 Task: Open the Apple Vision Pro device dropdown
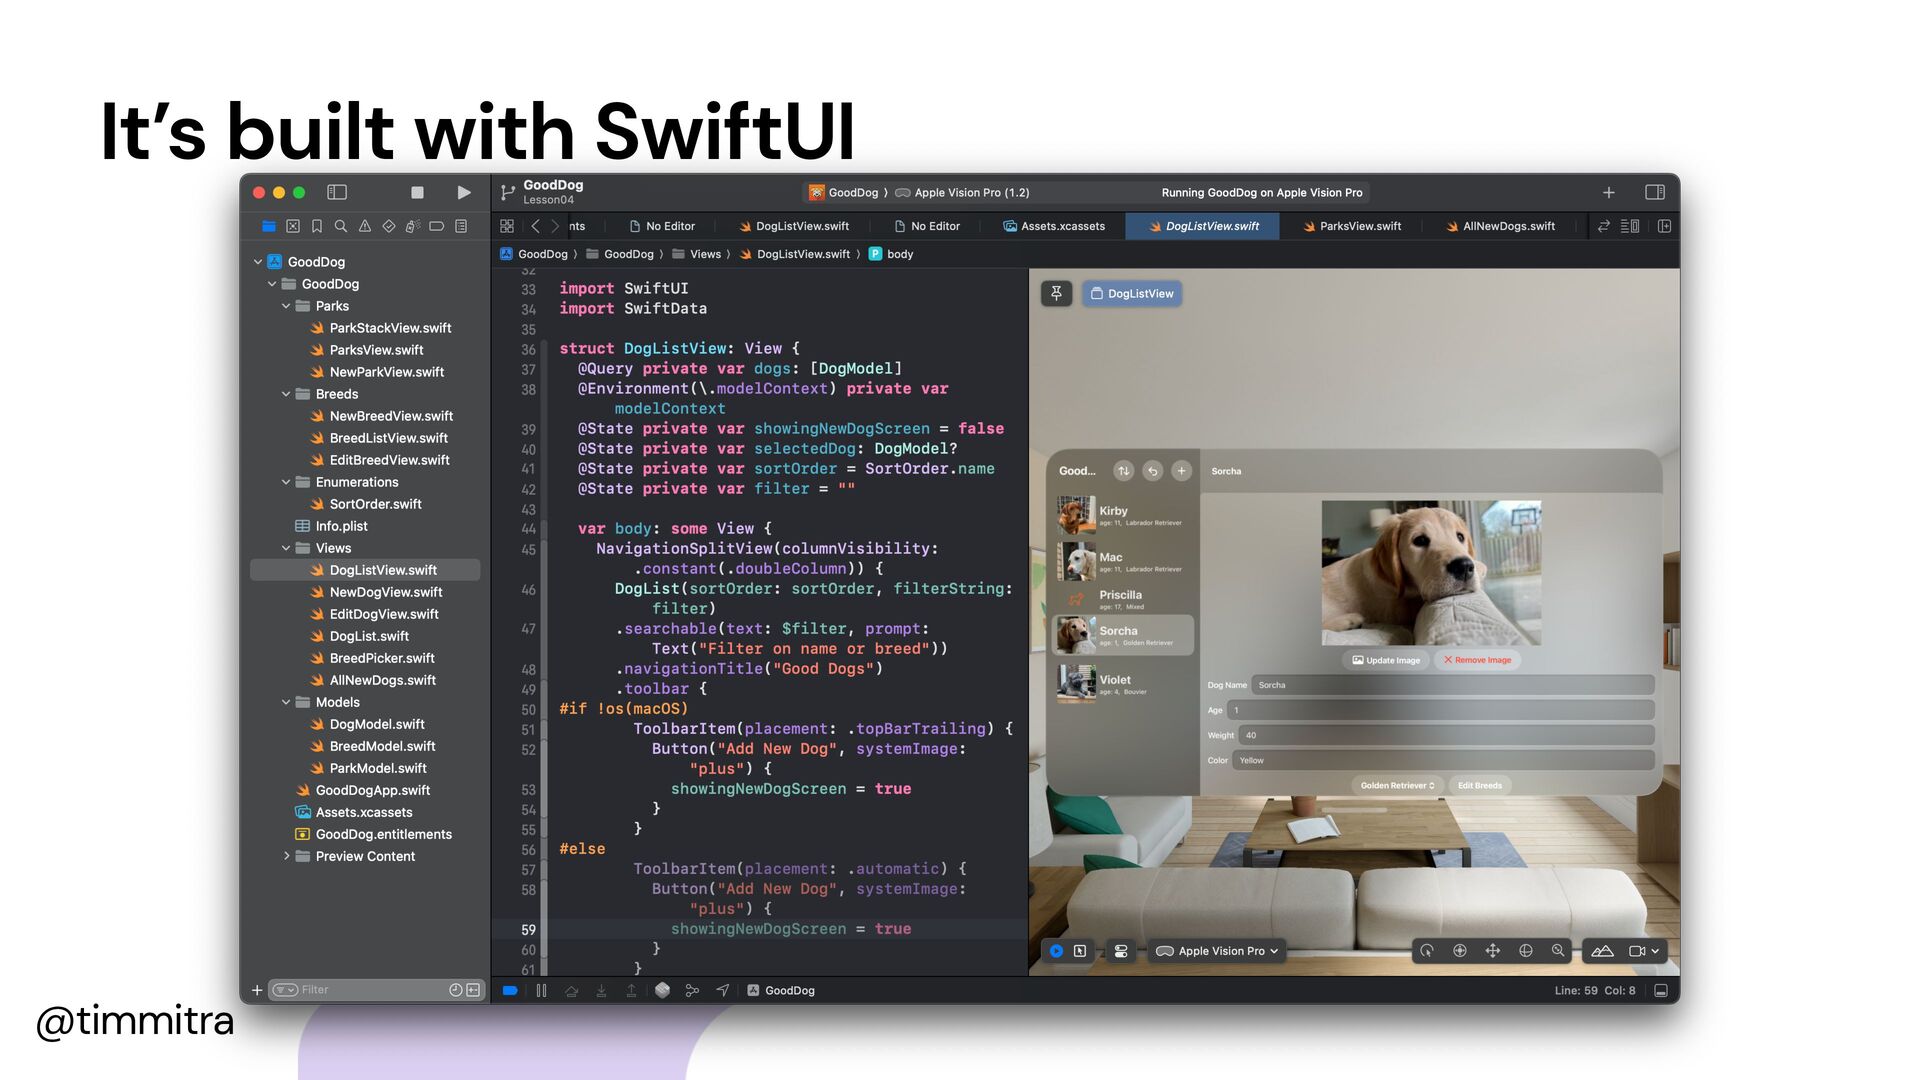[x=1217, y=951]
